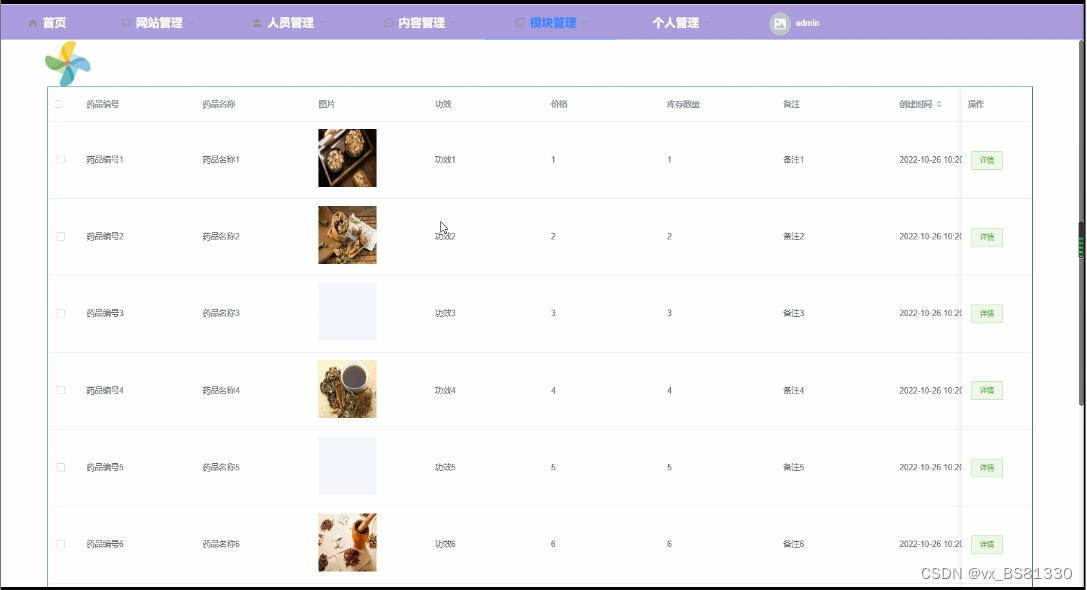Click the 价格 column header
1087x590 pixels.
pyautogui.click(x=559, y=104)
